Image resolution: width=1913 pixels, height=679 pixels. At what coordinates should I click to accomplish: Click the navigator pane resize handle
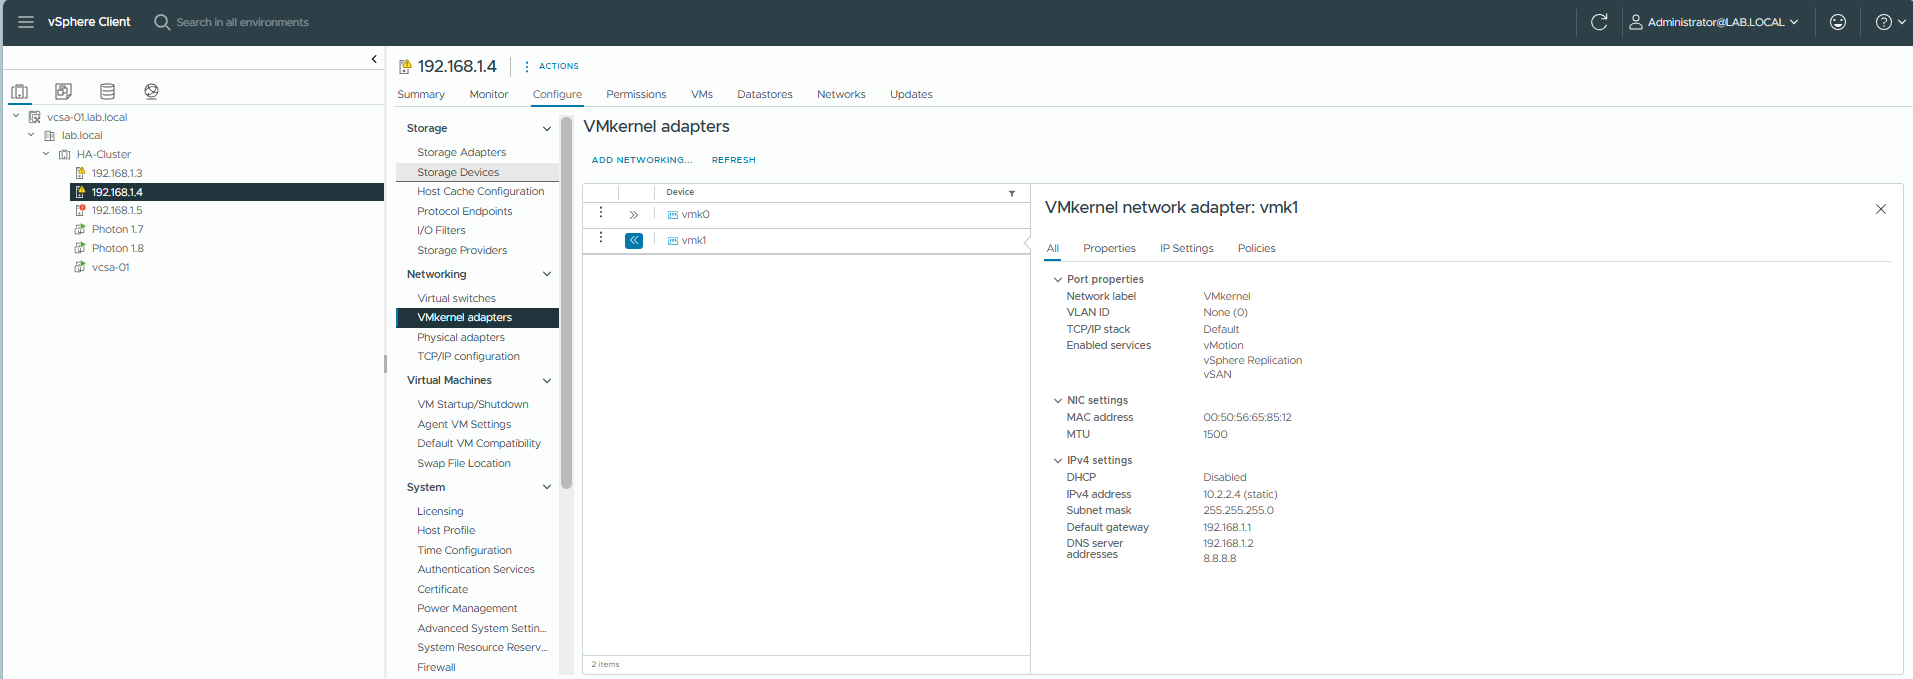[385, 364]
